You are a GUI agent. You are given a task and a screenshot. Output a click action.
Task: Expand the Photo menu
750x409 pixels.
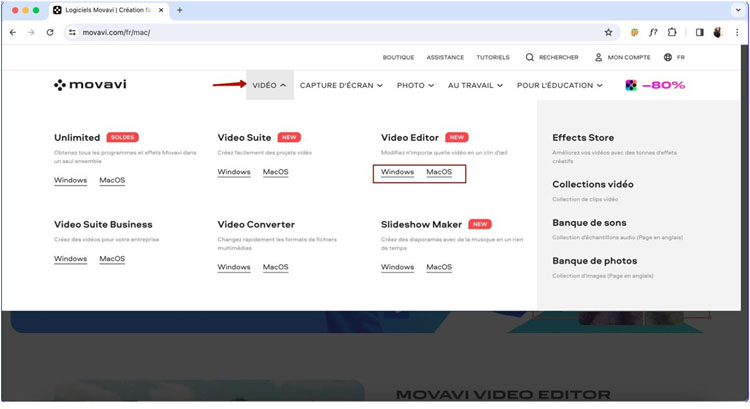415,85
